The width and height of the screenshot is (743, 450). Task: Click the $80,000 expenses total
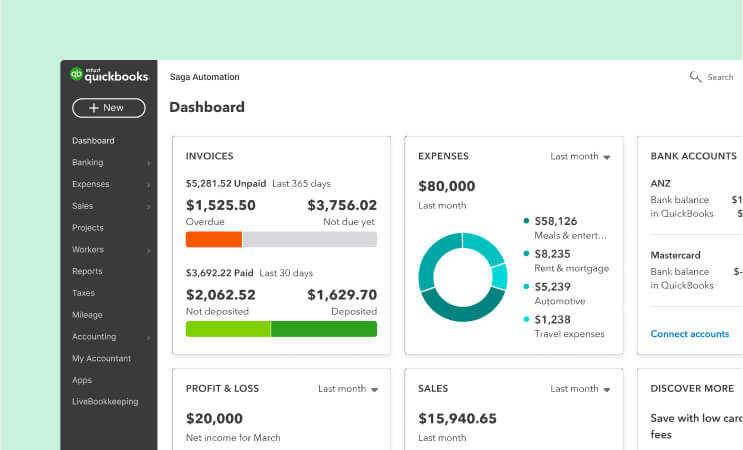click(446, 186)
